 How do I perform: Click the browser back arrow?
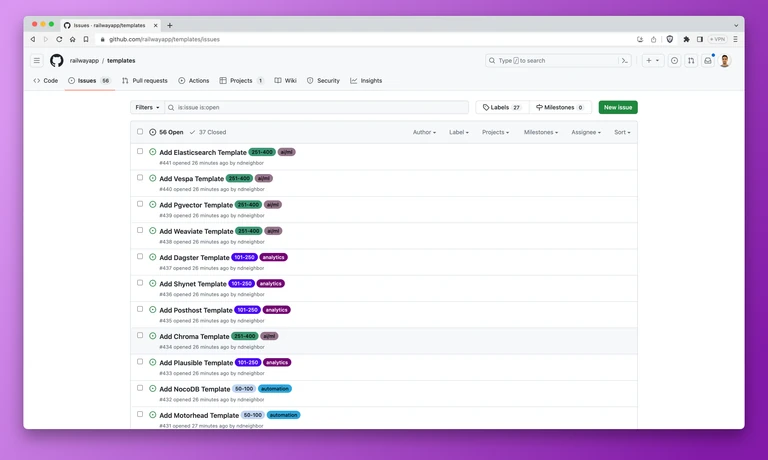click(x=33, y=39)
